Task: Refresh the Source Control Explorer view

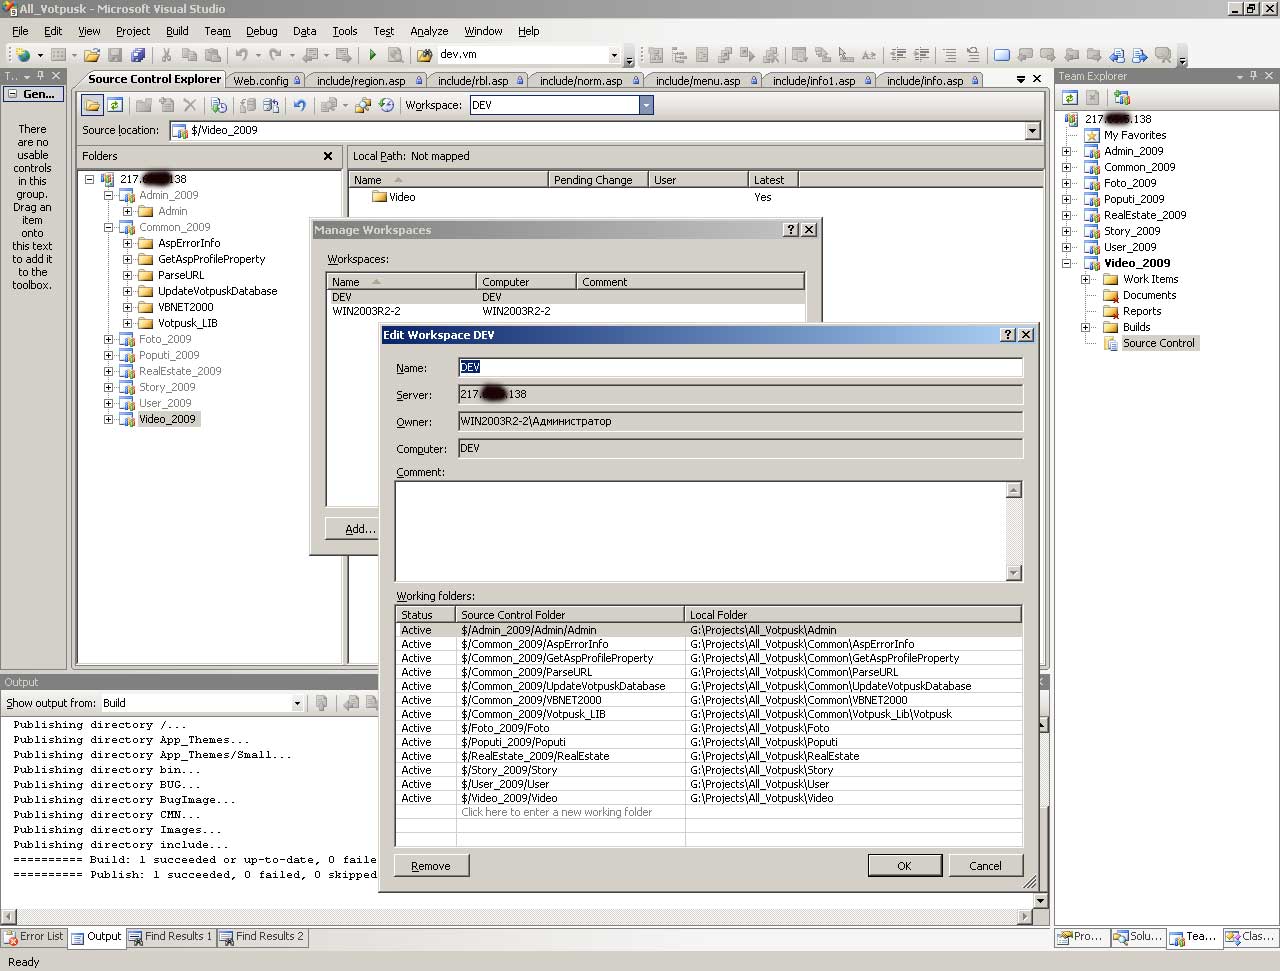Action: [x=115, y=105]
